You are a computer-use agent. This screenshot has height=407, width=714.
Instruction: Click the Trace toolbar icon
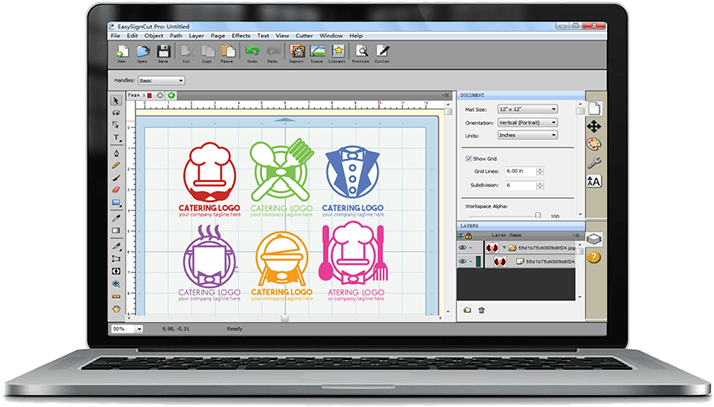click(x=317, y=51)
